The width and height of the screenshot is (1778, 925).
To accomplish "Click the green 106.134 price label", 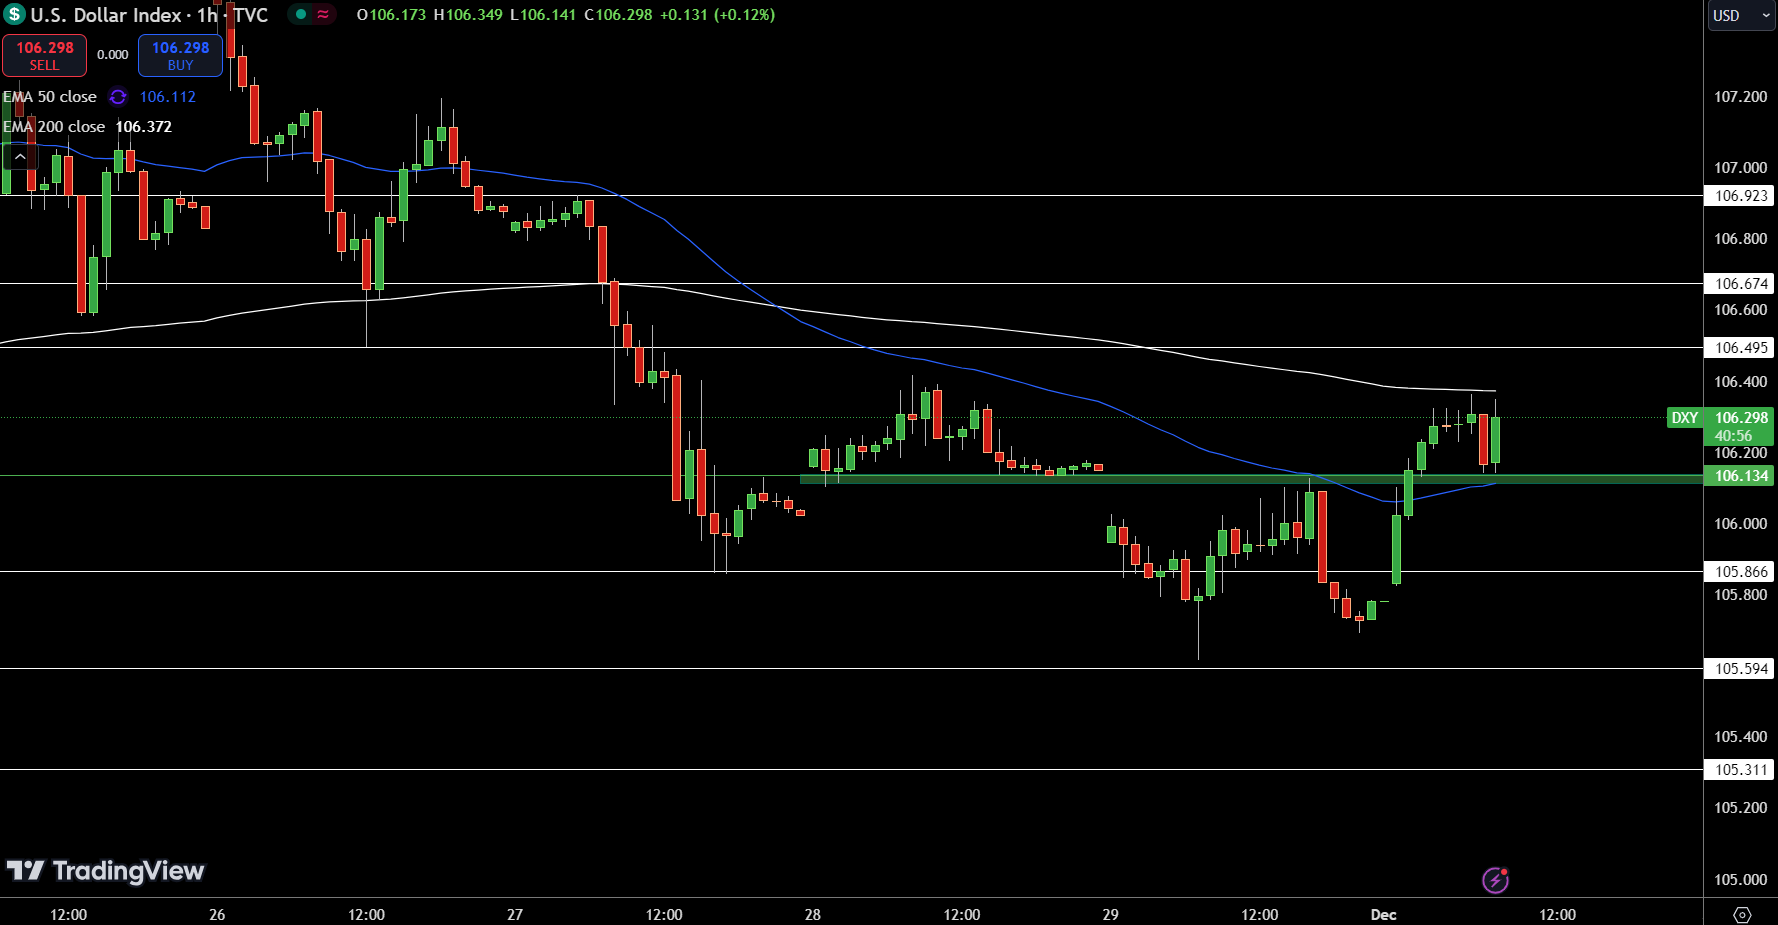I will pyautogui.click(x=1740, y=476).
